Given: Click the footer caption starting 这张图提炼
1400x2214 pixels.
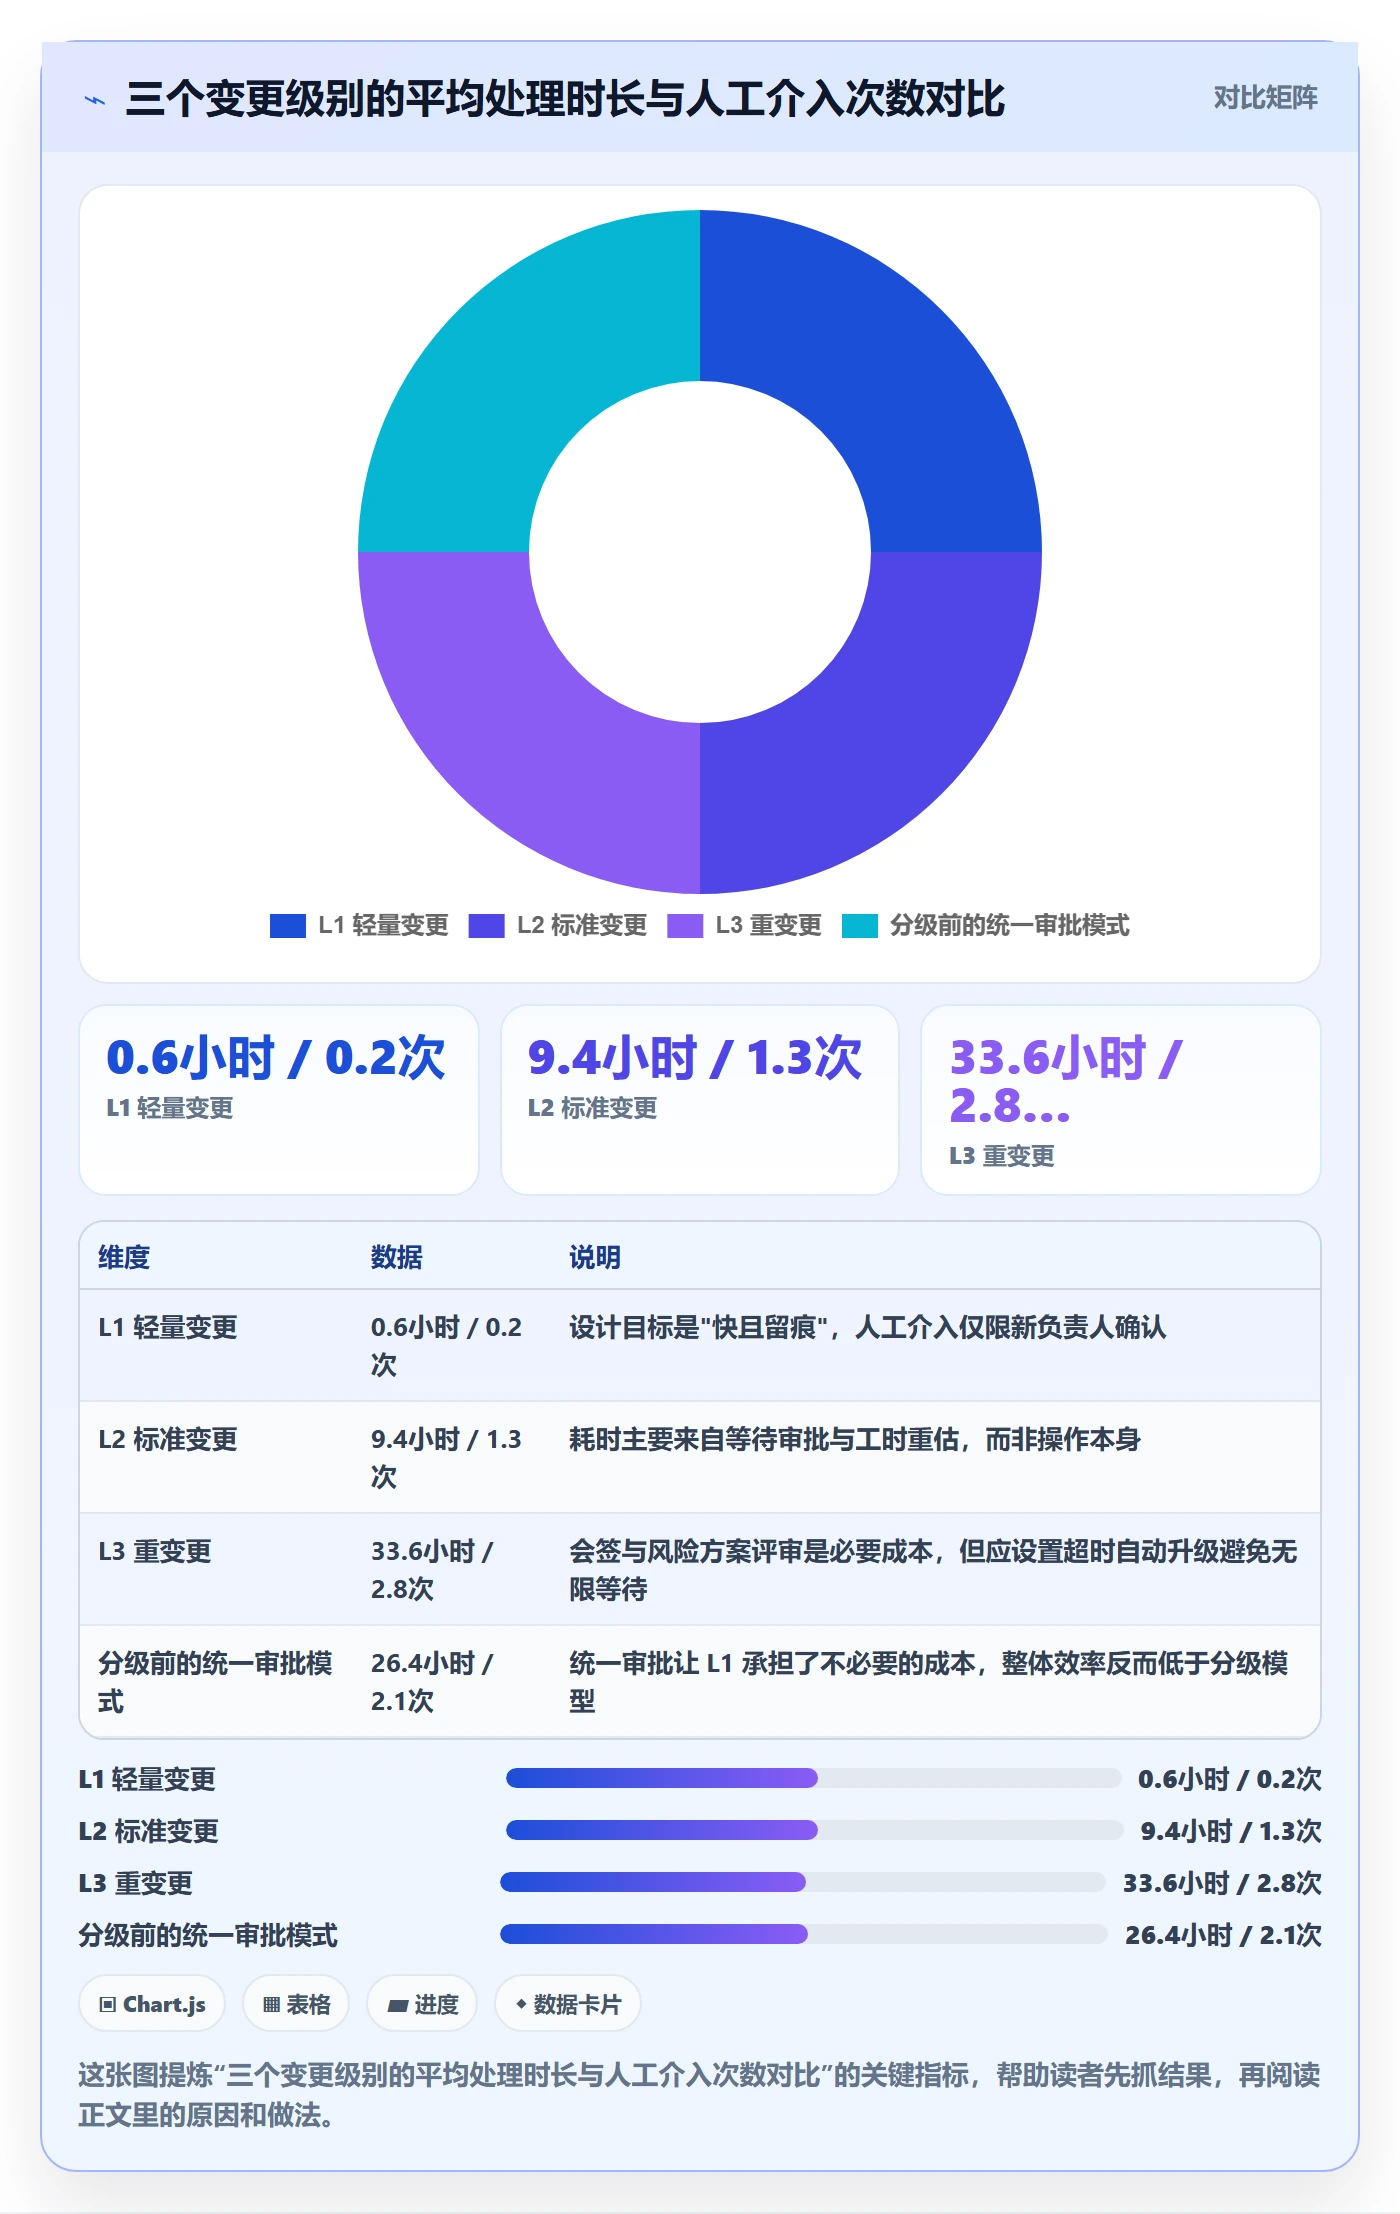Looking at the screenshot, I should [x=699, y=2095].
